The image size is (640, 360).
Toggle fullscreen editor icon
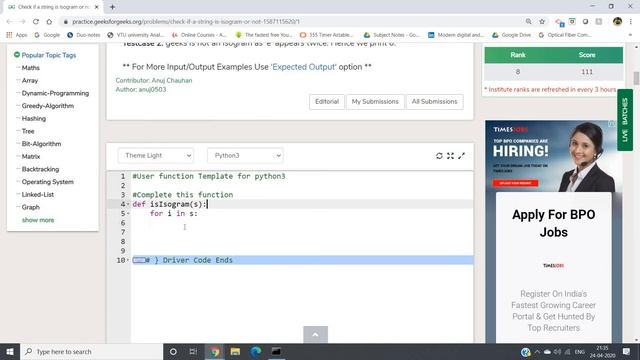(450, 156)
